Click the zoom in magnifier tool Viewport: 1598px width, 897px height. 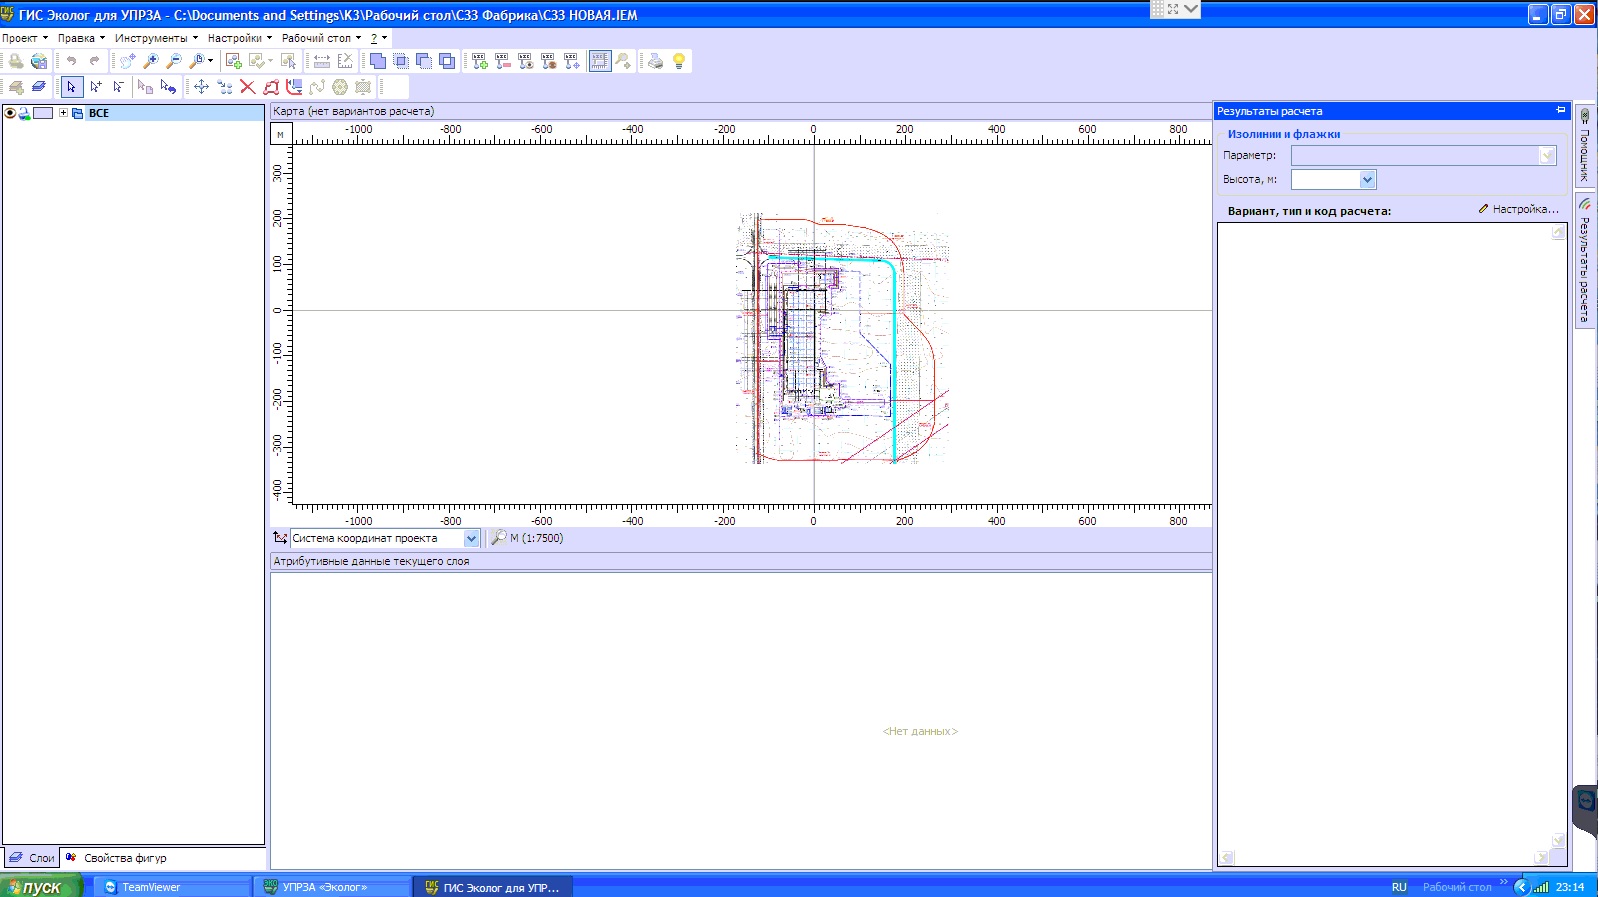pos(151,61)
